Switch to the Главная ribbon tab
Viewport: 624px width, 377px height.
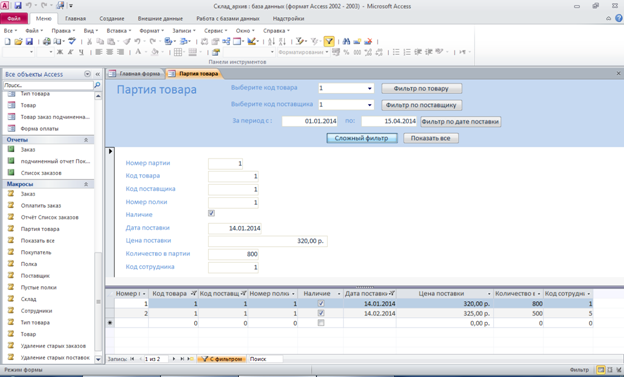point(75,18)
